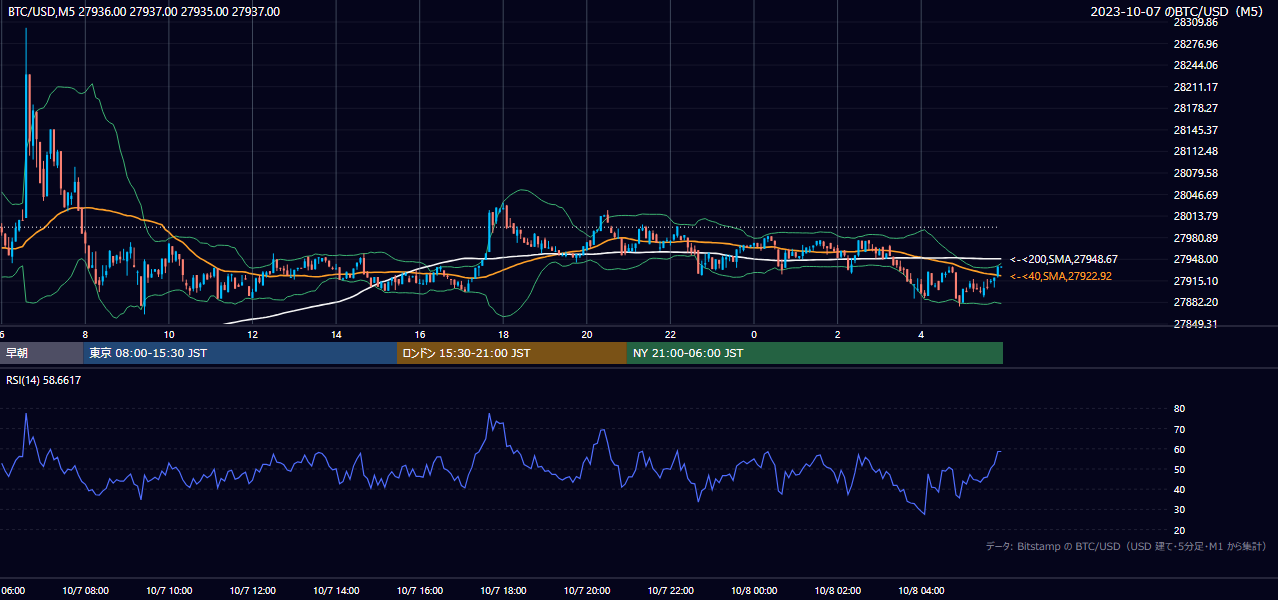Click hour tick 12 under price chart
The image size is (1278, 600).
(x=253, y=334)
